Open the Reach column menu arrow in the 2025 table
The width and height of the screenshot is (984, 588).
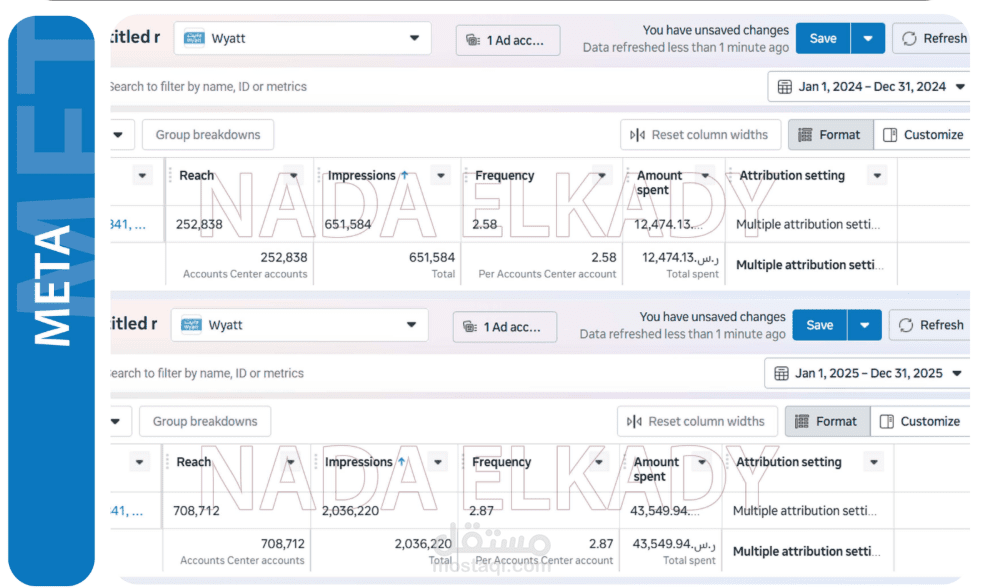[x=291, y=462]
